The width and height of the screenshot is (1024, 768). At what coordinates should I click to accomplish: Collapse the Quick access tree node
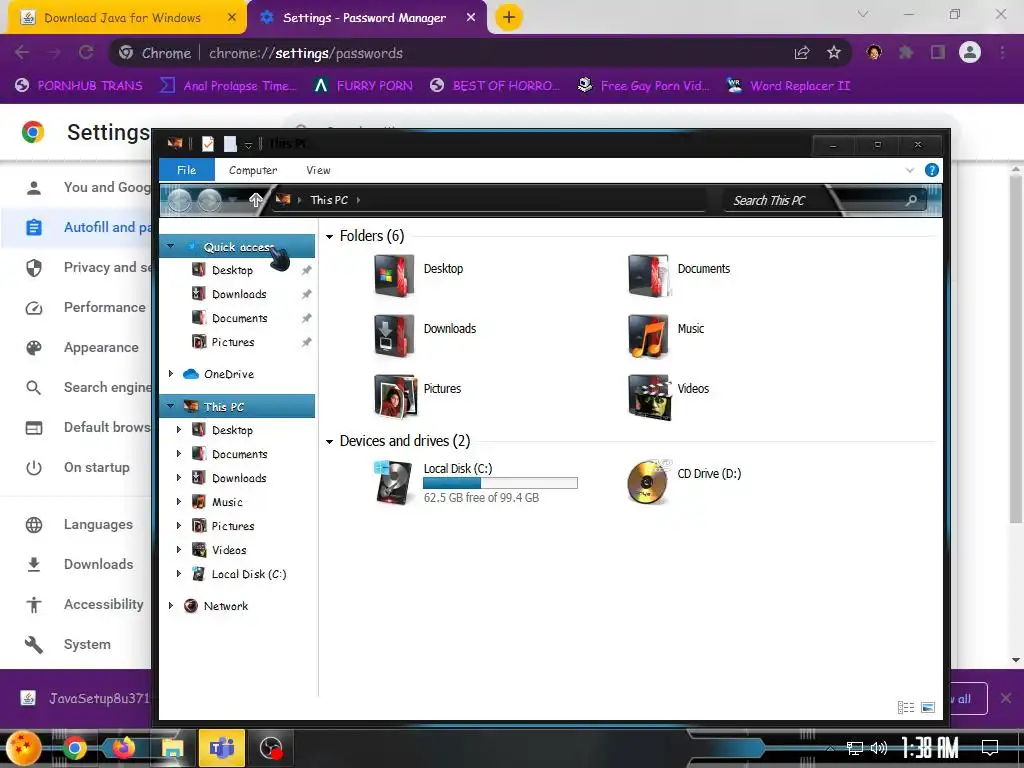pyautogui.click(x=170, y=246)
